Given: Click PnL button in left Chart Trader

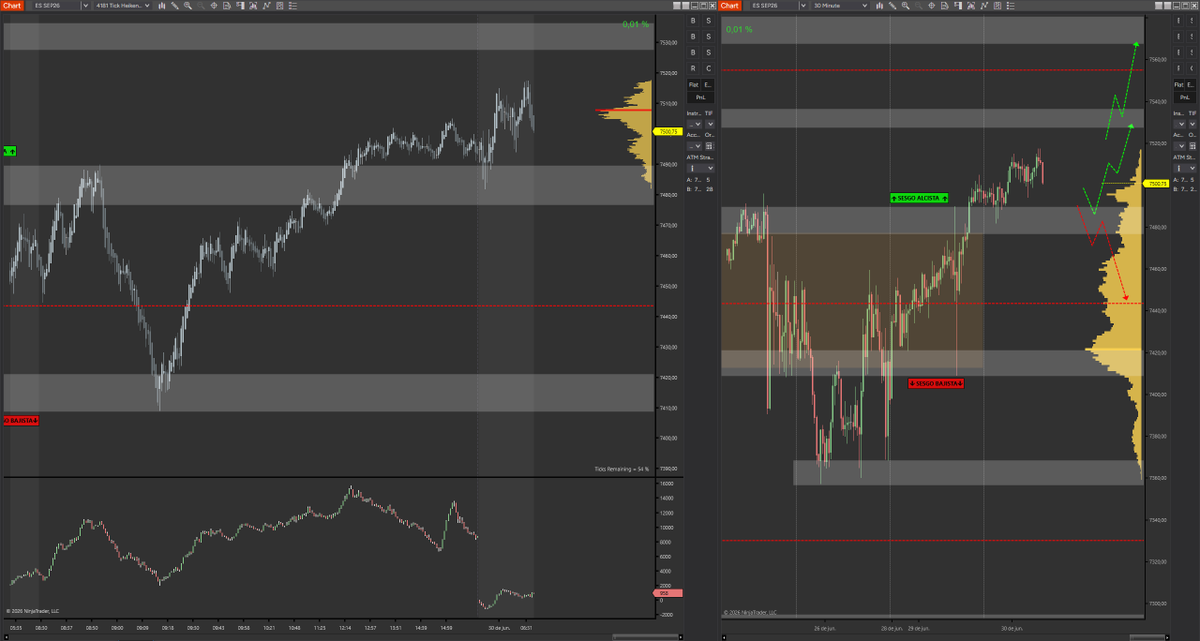Looking at the screenshot, I should coord(701,97).
